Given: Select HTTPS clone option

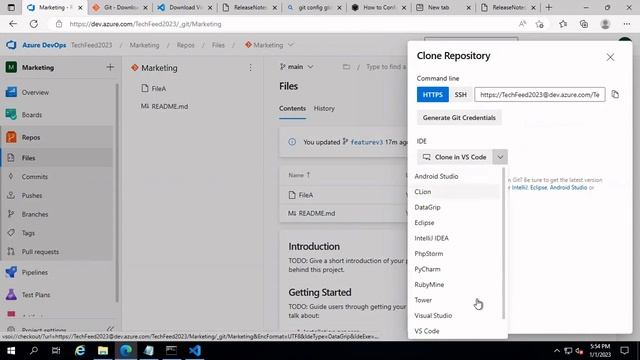Looking at the screenshot, I should pyautogui.click(x=433, y=95).
